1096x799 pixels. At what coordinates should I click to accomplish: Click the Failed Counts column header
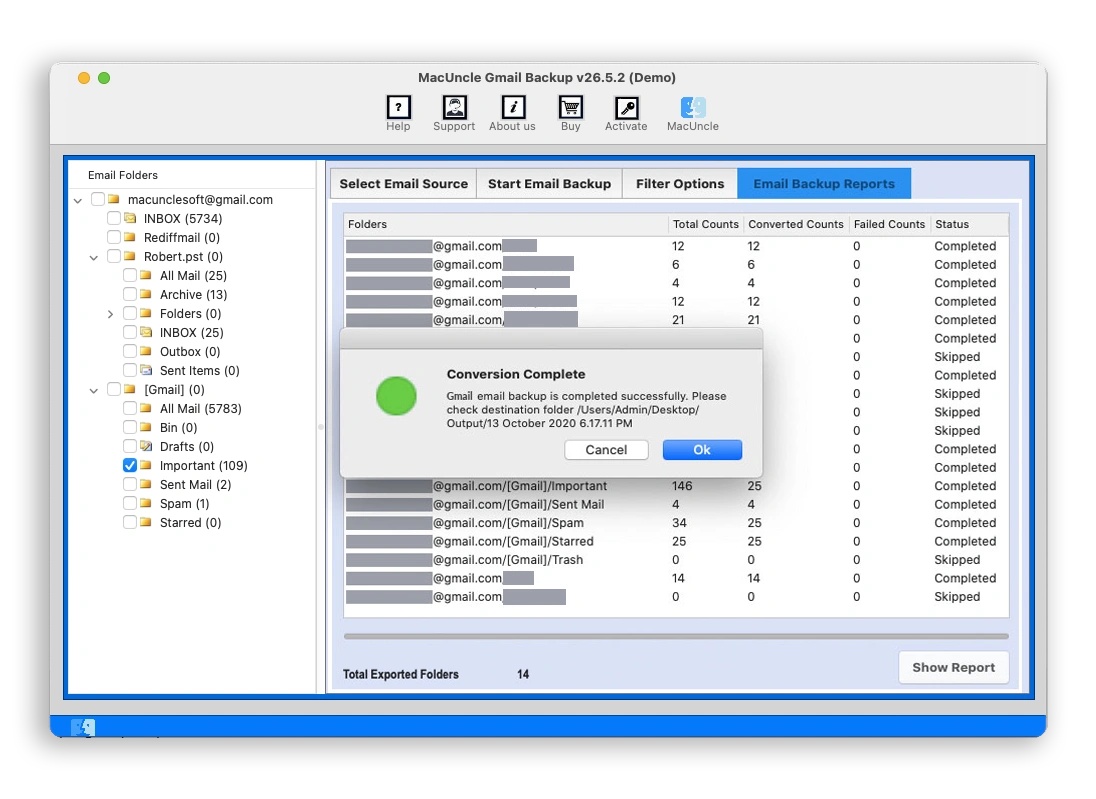pyautogui.click(x=889, y=224)
